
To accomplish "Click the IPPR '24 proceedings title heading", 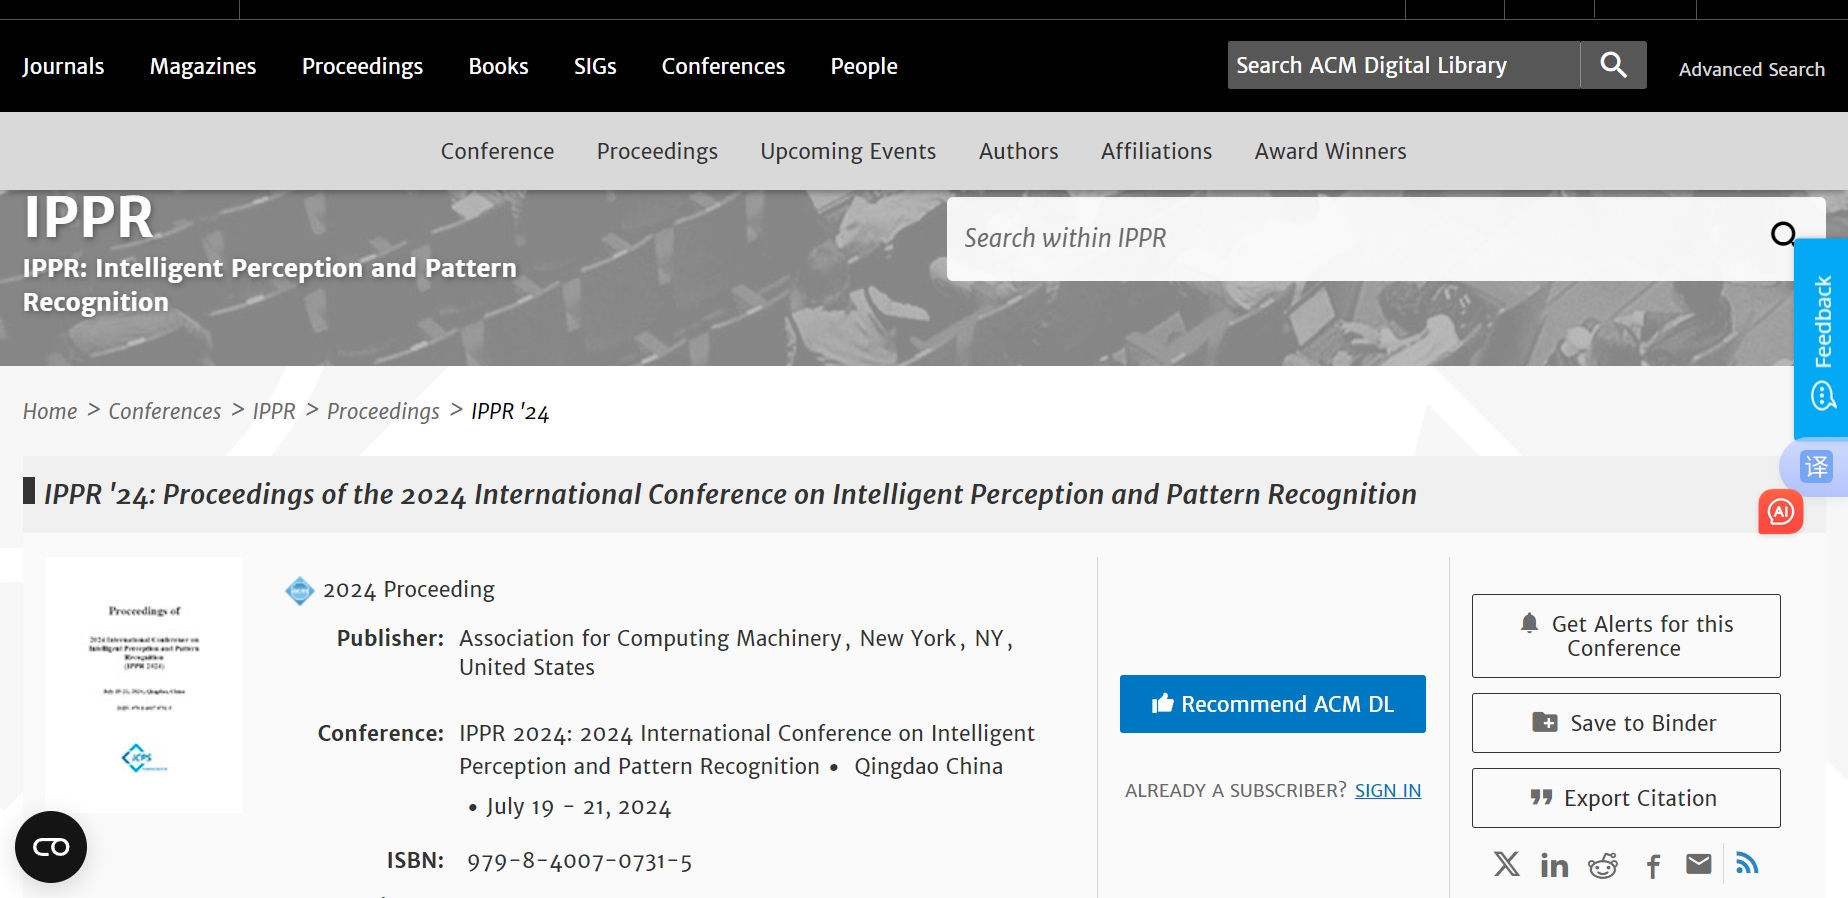I will pyautogui.click(x=730, y=494).
